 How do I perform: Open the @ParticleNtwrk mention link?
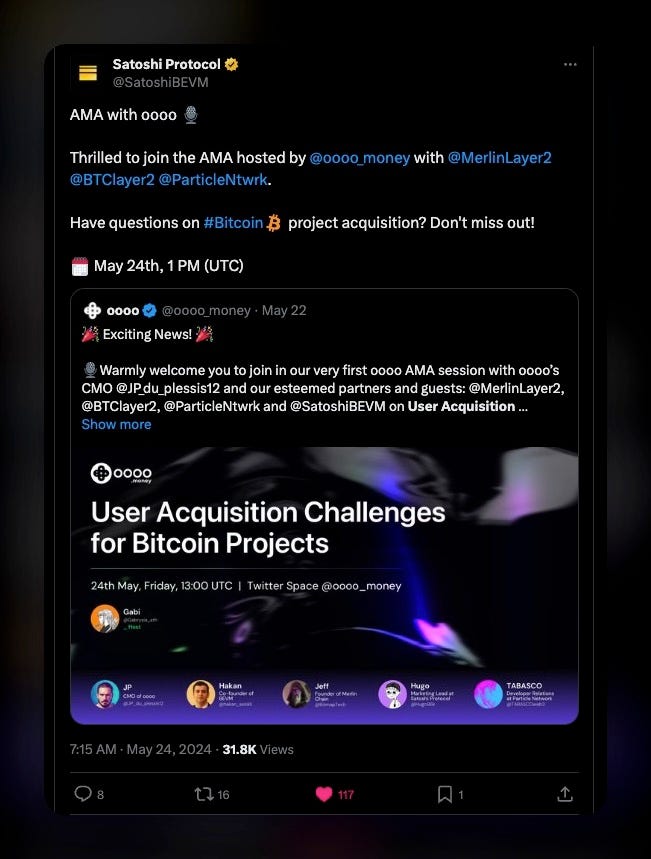pyautogui.click(x=213, y=180)
